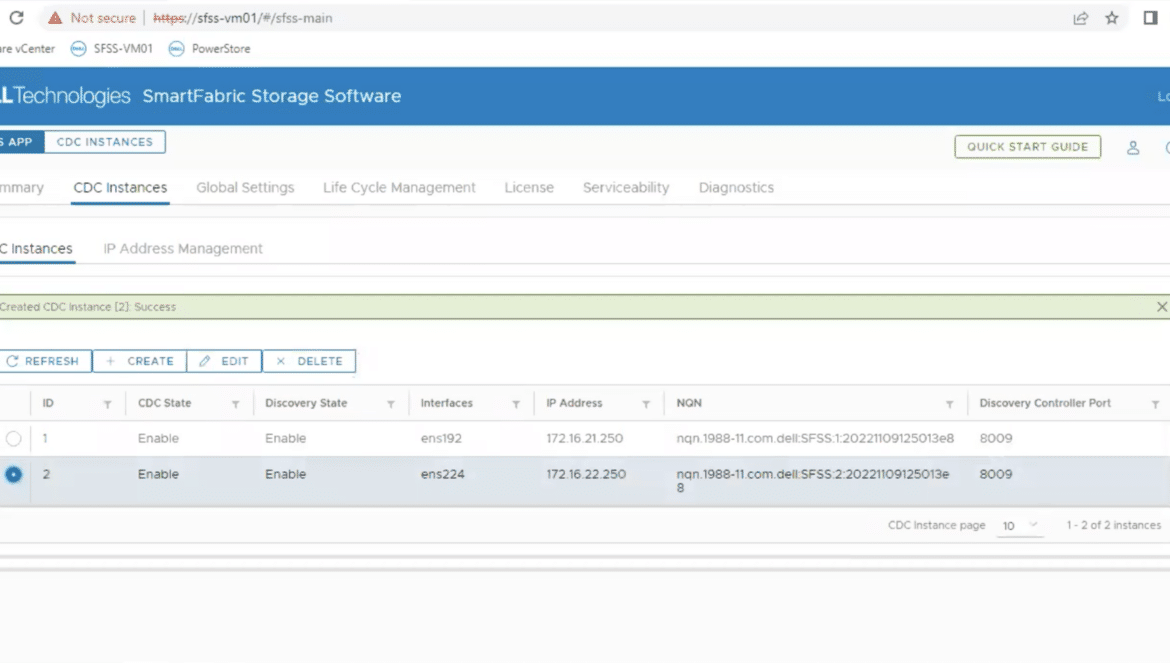Click the SmartFabric Storage Software title

pos(272,96)
